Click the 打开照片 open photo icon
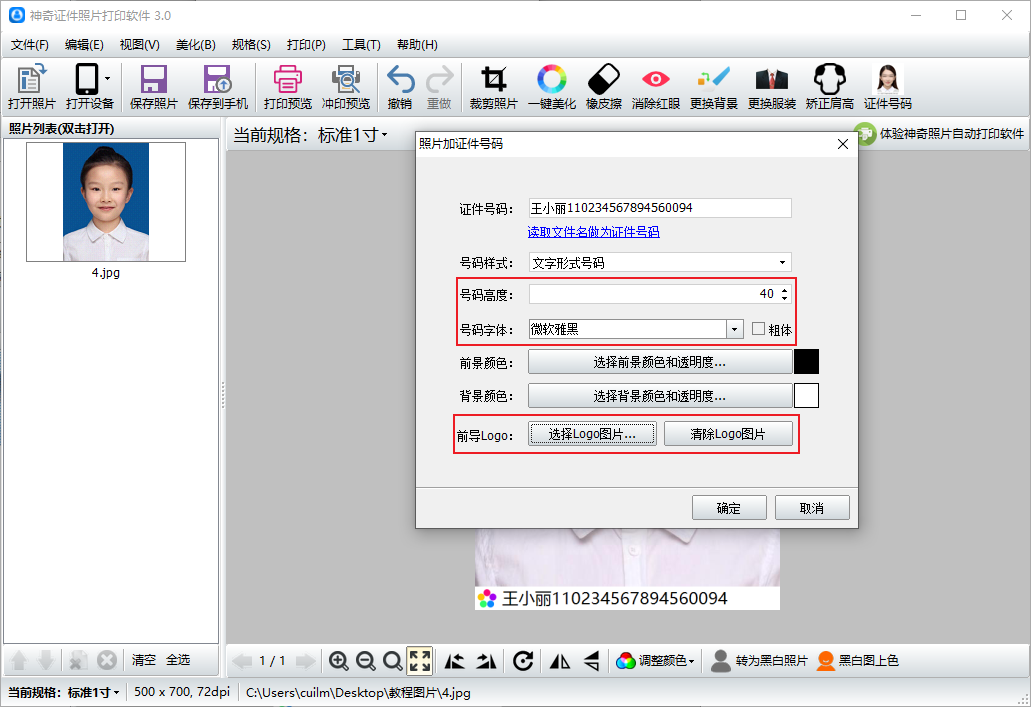 click(x=31, y=86)
